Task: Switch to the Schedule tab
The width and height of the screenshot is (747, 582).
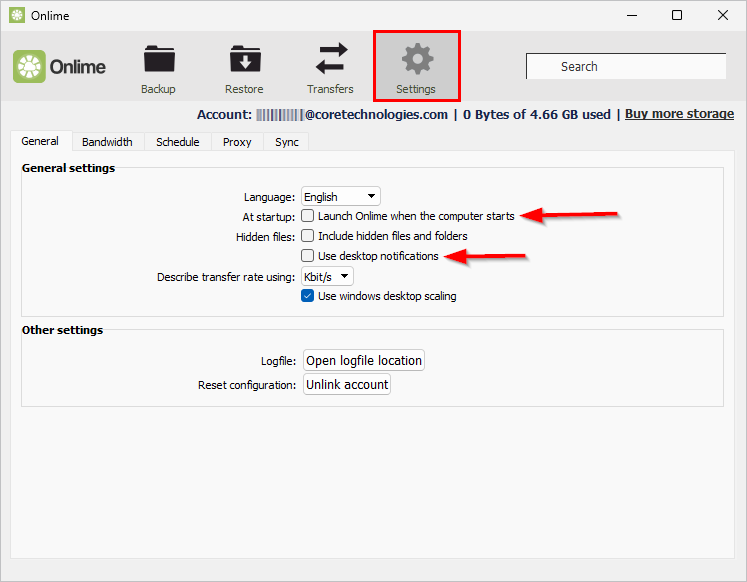Action: tap(178, 142)
